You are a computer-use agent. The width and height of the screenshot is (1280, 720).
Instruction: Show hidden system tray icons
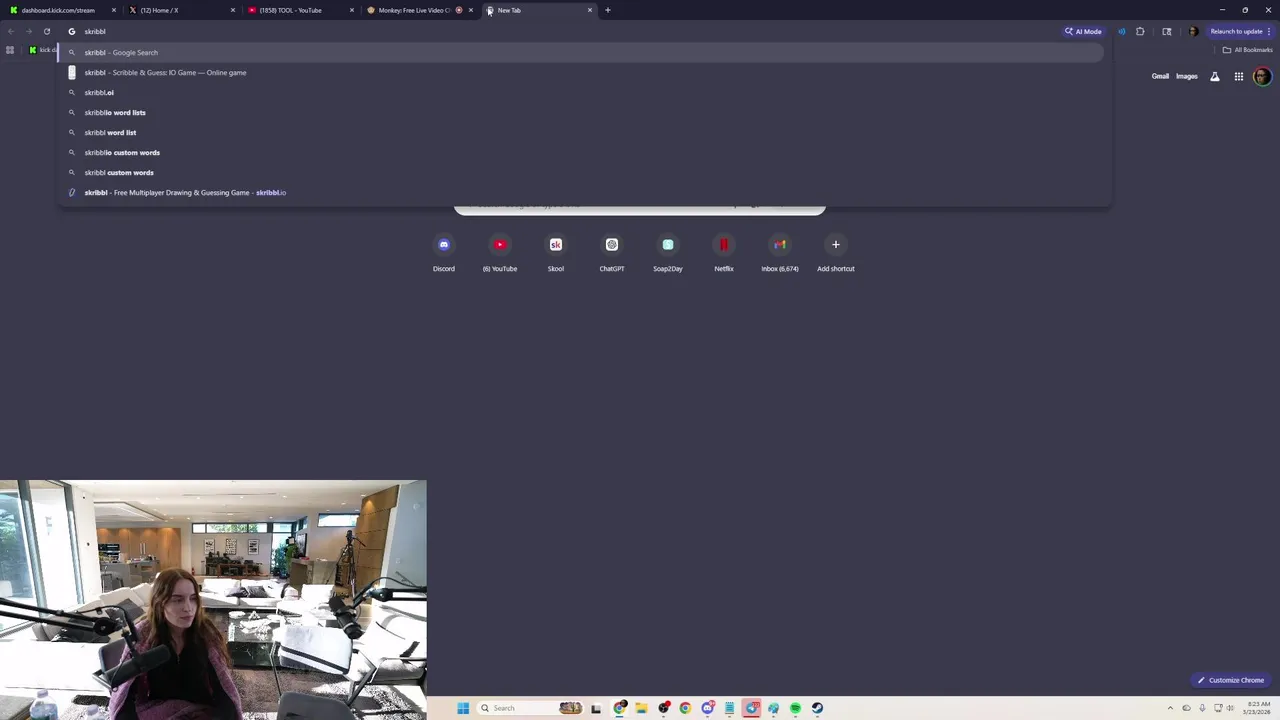(x=1170, y=708)
